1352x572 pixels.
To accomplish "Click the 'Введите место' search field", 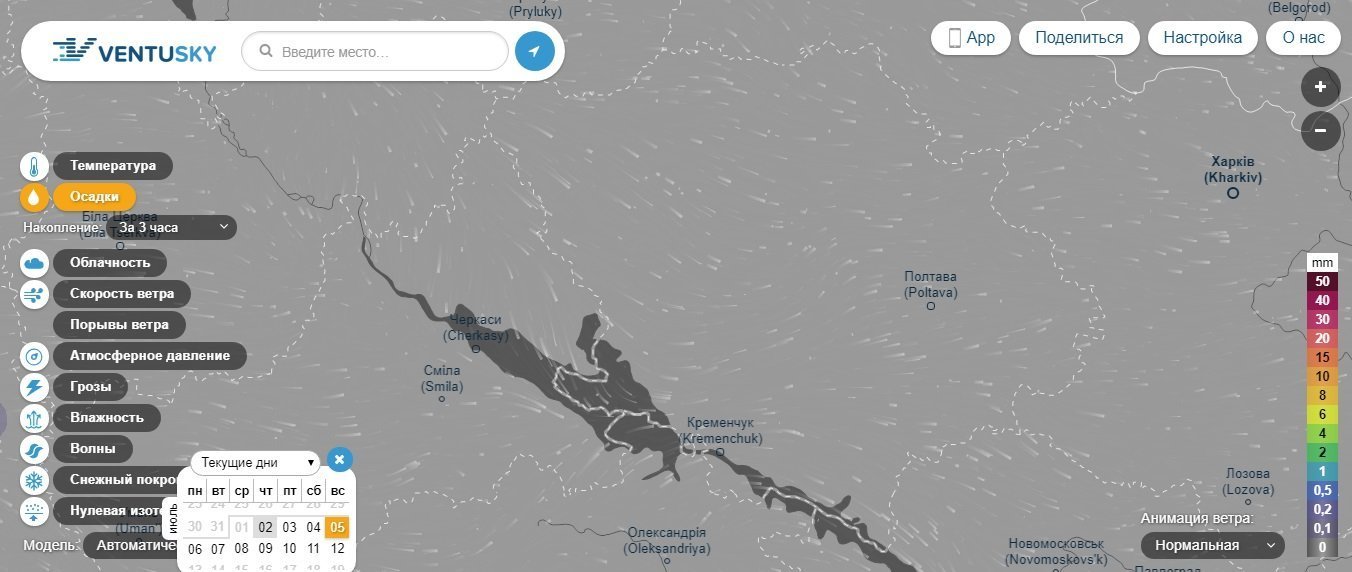I will [376, 51].
